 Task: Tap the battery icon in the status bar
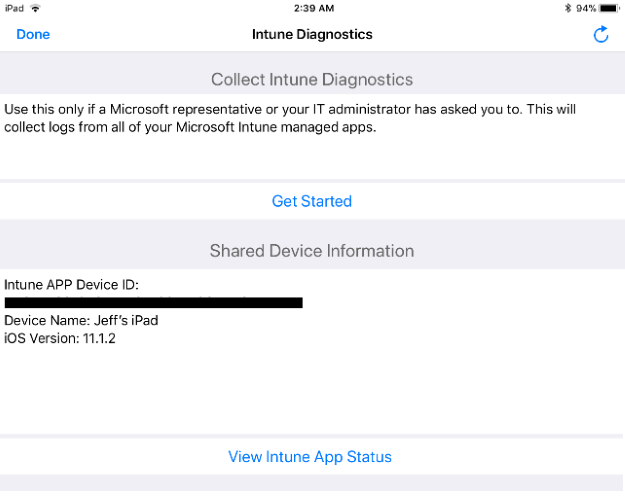(x=610, y=8)
